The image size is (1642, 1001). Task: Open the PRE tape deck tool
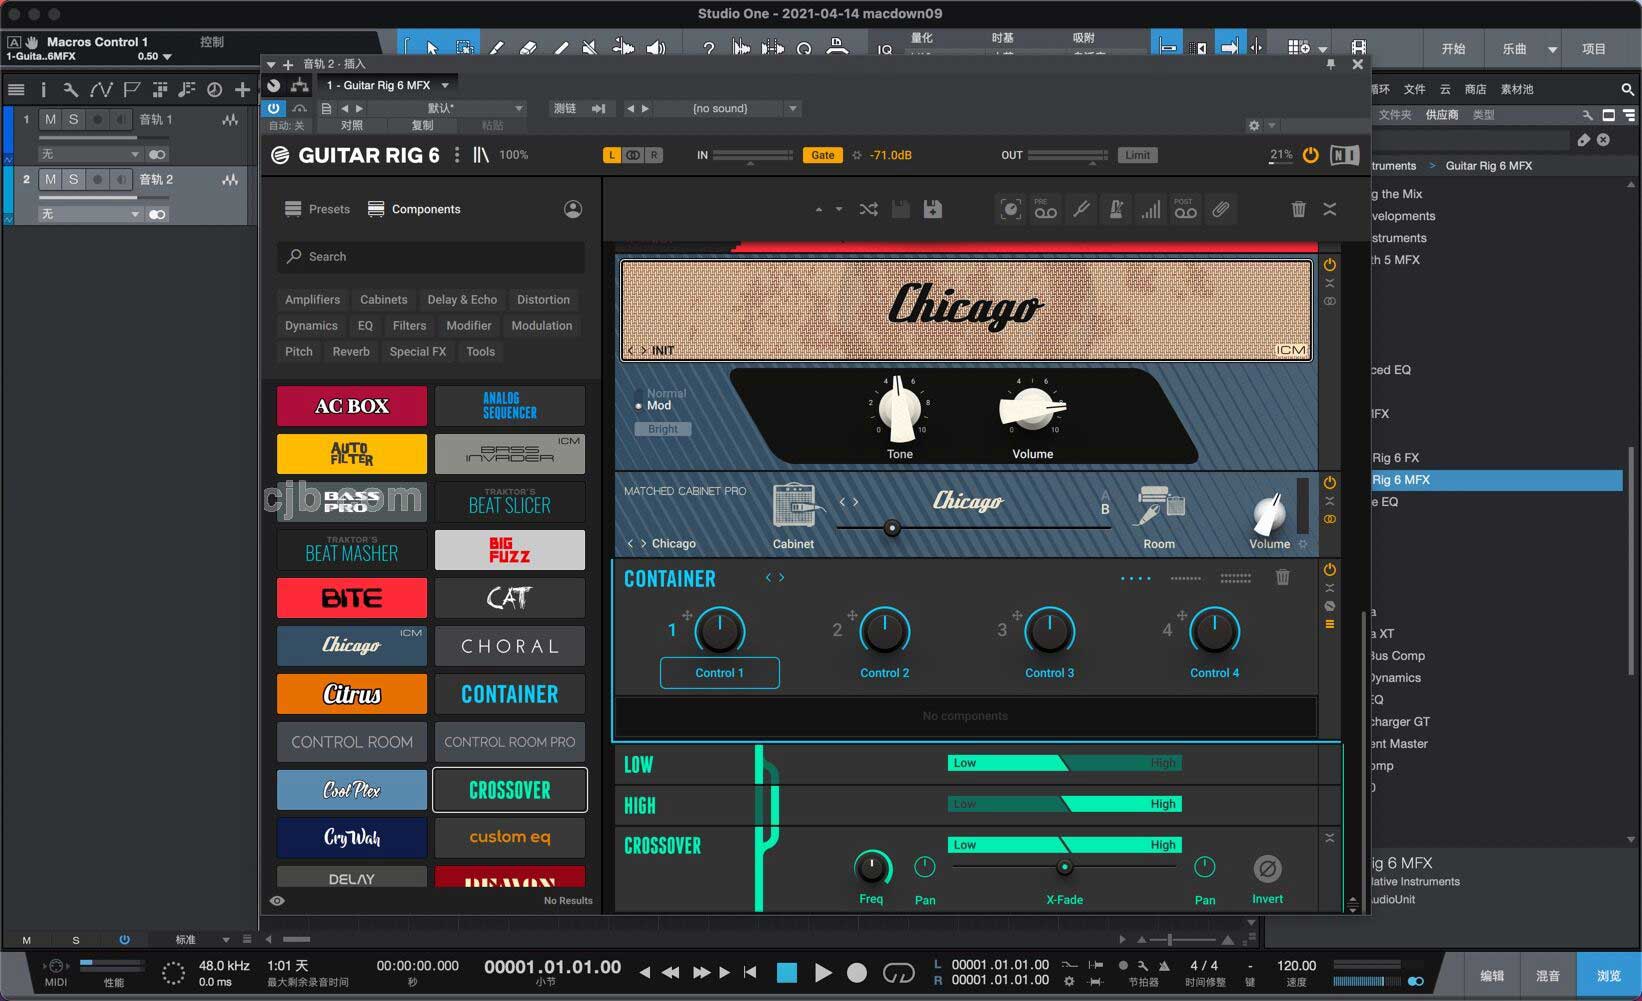[x=1045, y=209]
